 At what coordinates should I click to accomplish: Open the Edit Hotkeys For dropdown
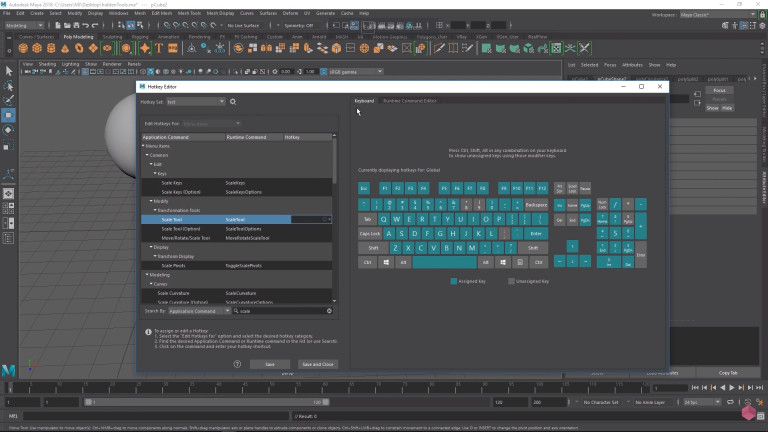212,124
